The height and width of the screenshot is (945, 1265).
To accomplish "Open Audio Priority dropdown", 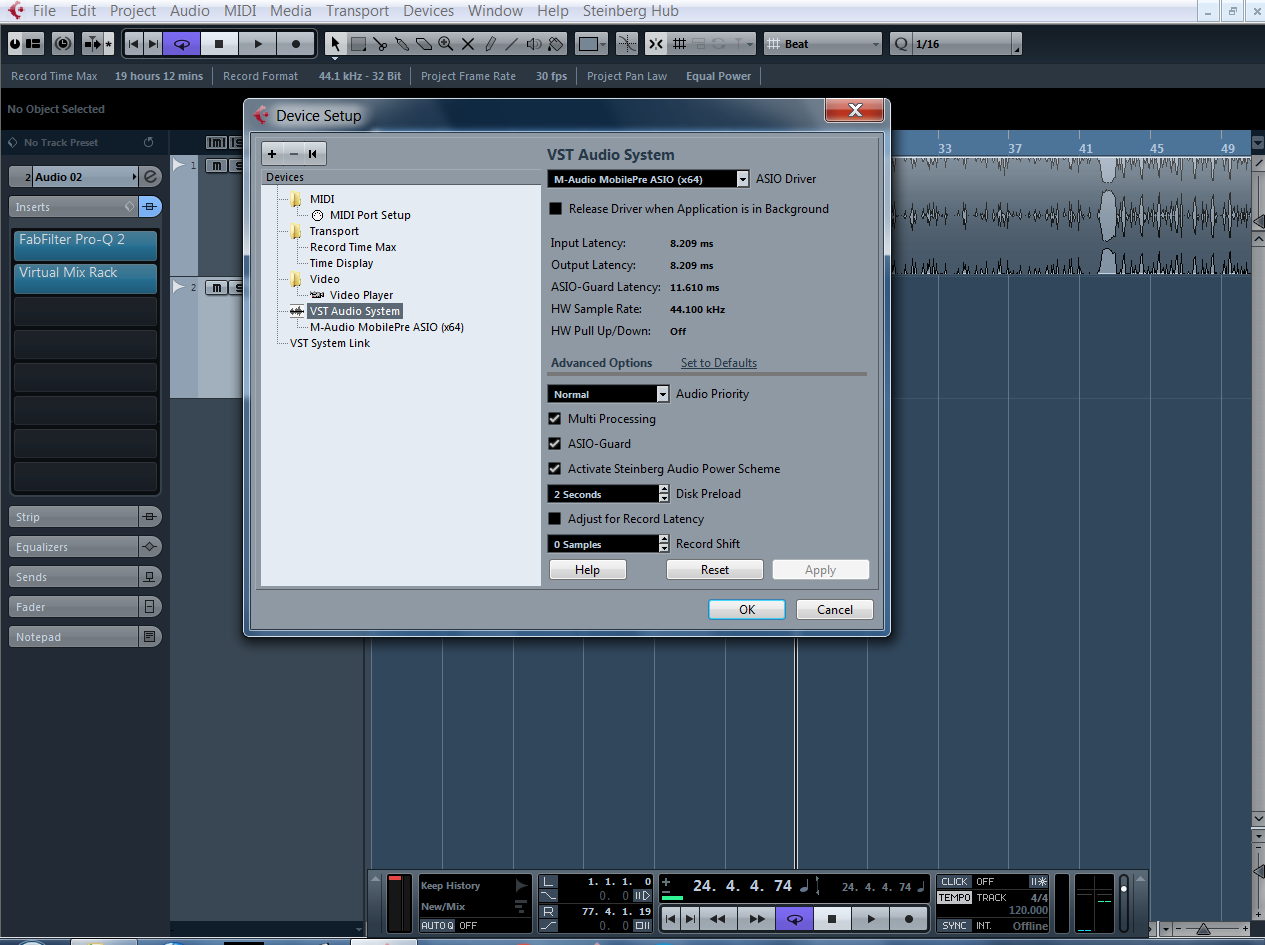I will pos(662,394).
